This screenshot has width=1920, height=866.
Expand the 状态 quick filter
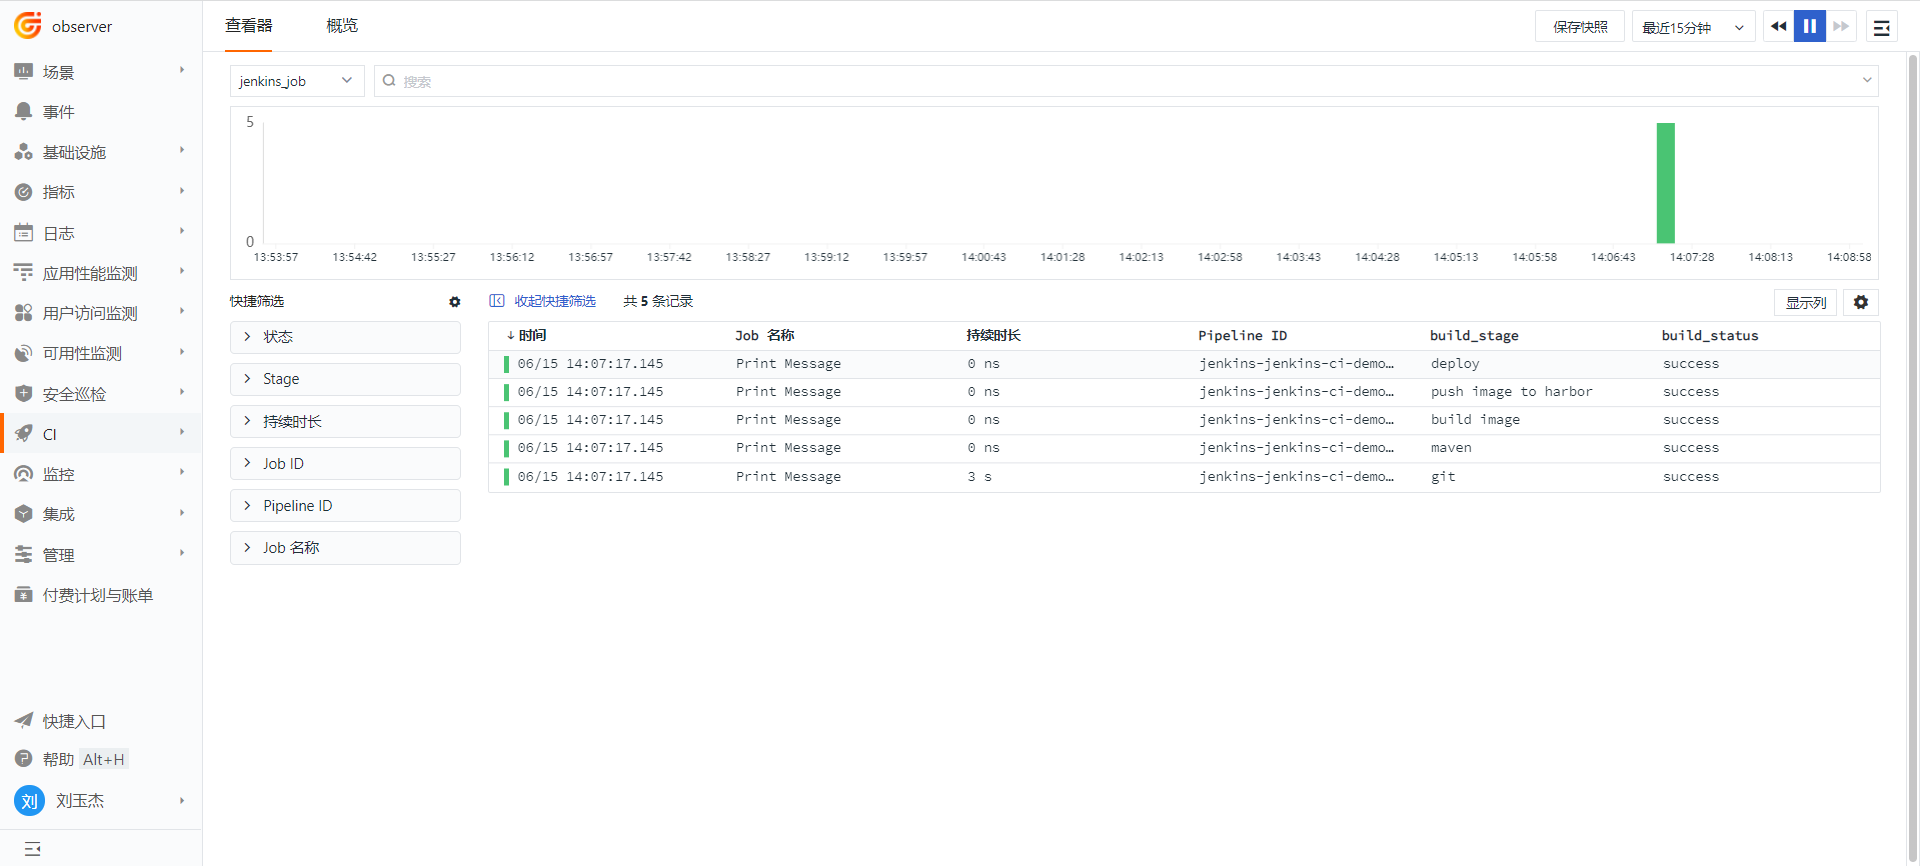pos(345,337)
